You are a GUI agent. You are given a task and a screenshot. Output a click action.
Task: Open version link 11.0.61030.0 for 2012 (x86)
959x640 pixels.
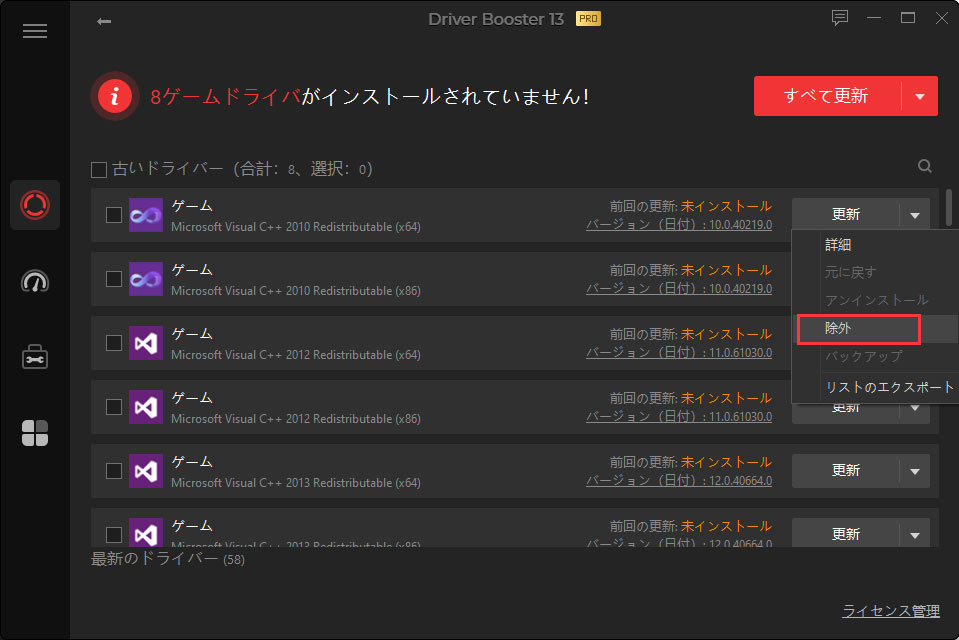[x=679, y=416]
